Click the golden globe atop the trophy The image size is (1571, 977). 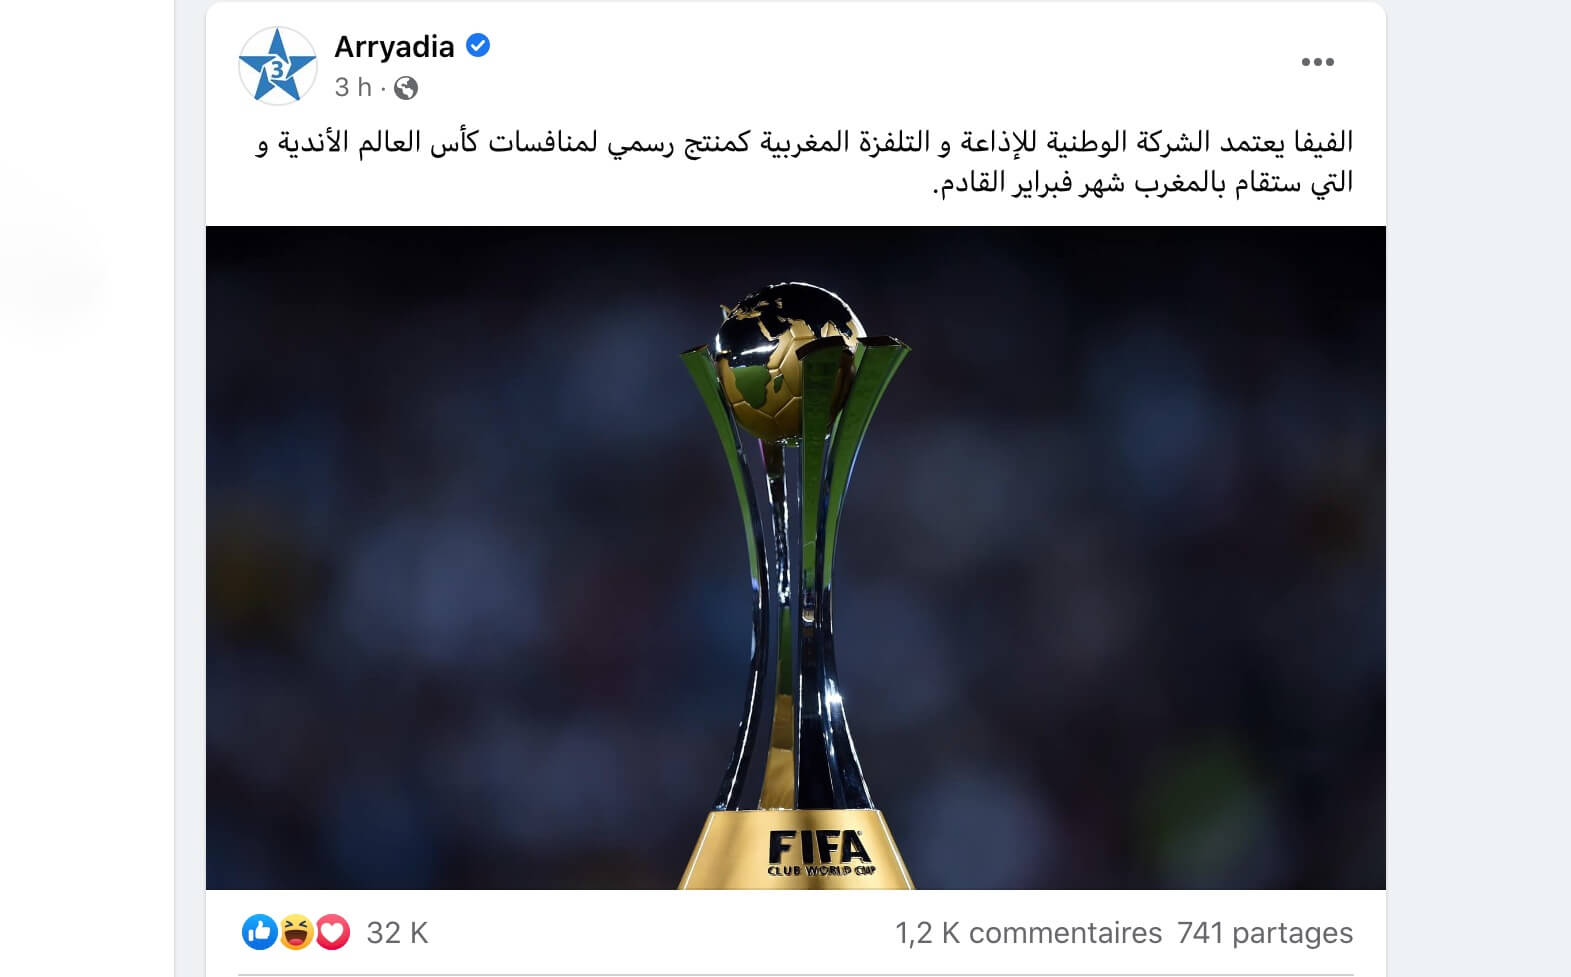coord(790,358)
